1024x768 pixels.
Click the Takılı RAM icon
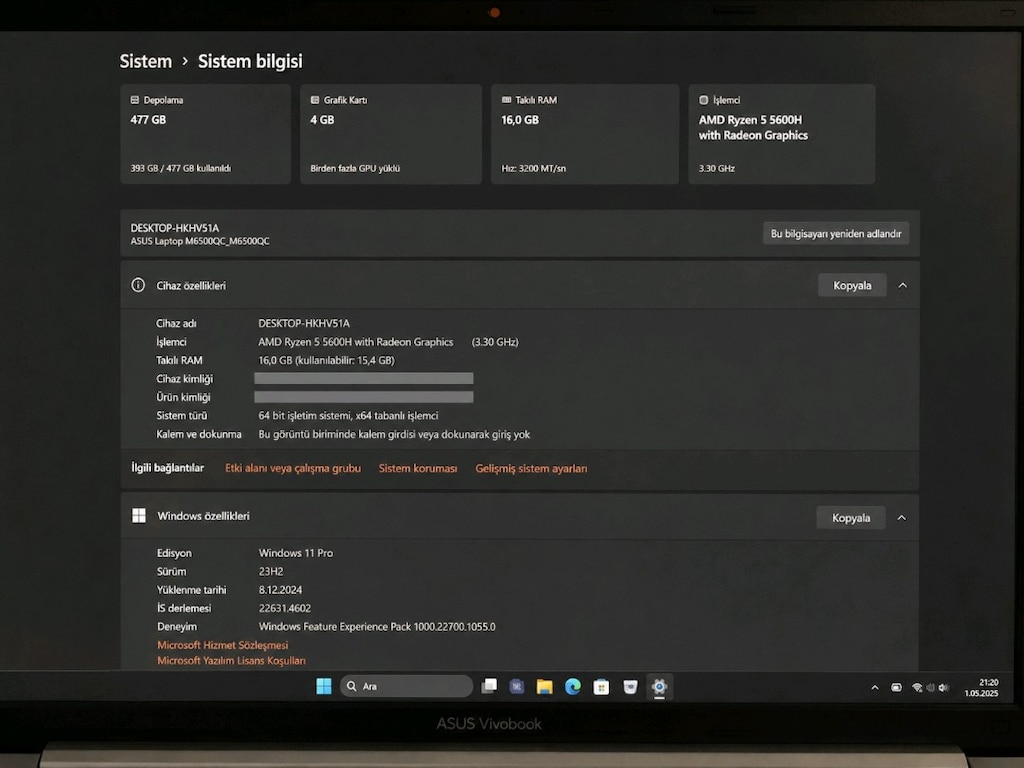click(x=506, y=100)
